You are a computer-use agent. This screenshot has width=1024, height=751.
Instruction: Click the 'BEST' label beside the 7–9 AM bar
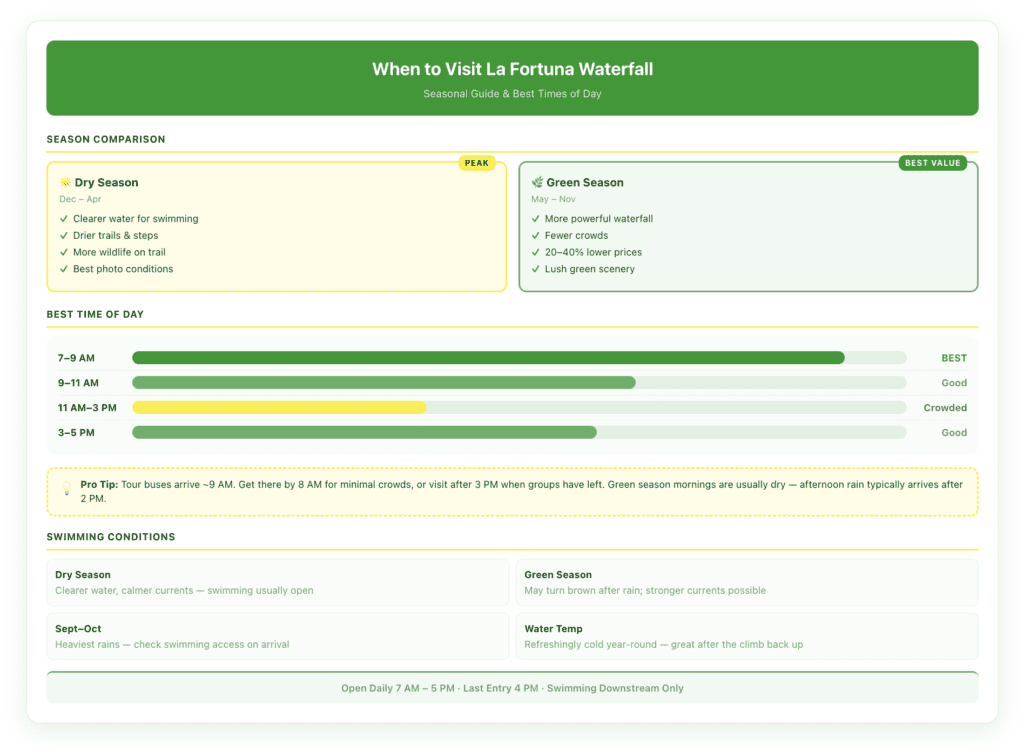[953, 357]
